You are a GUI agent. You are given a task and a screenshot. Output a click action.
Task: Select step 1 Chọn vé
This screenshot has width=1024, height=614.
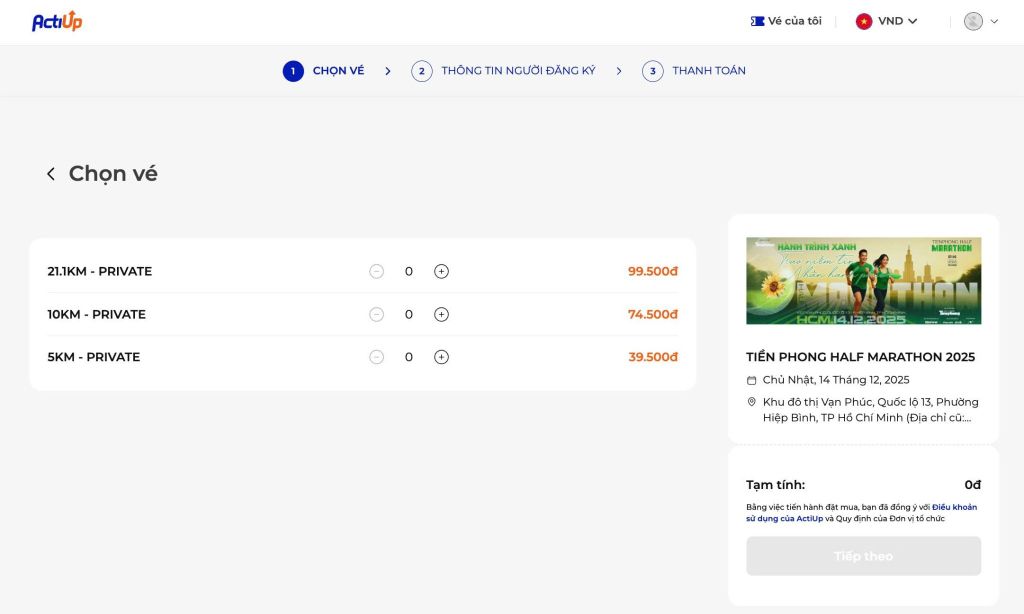coord(323,71)
